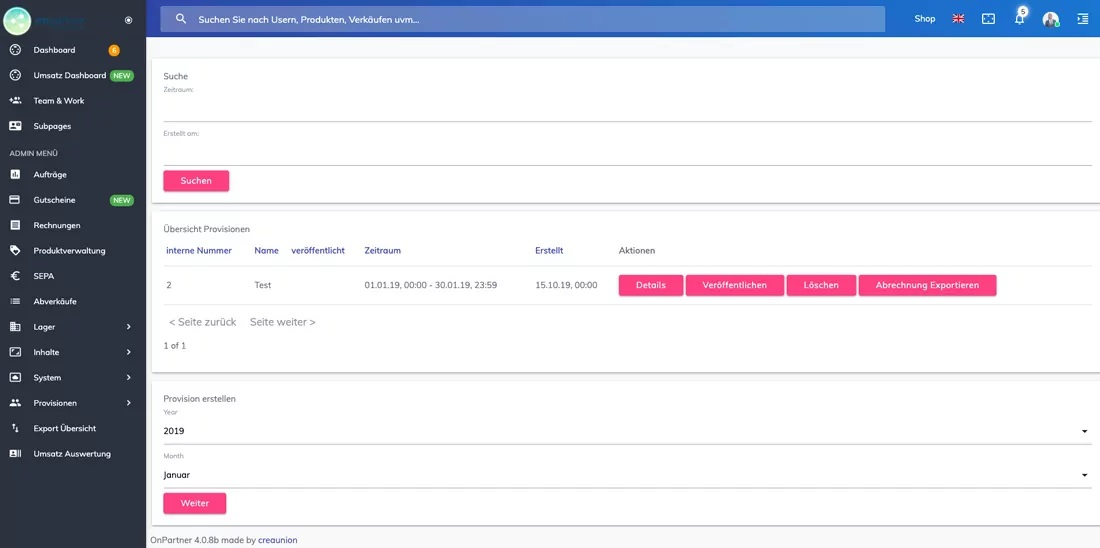Go to next page via Seite weiter
The height and width of the screenshot is (548, 1100).
click(x=283, y=322)
